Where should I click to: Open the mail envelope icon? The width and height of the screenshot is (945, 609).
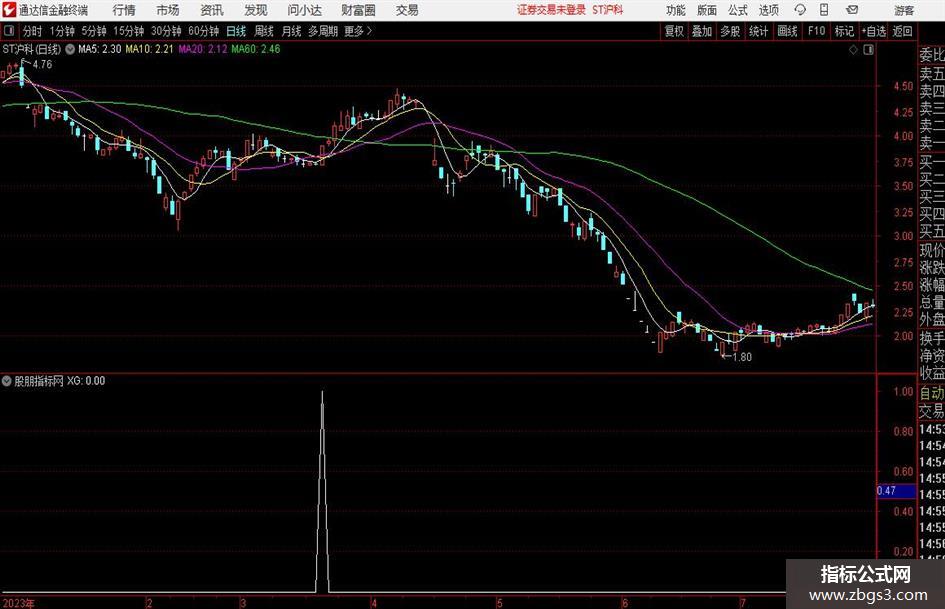pos(852,10)
